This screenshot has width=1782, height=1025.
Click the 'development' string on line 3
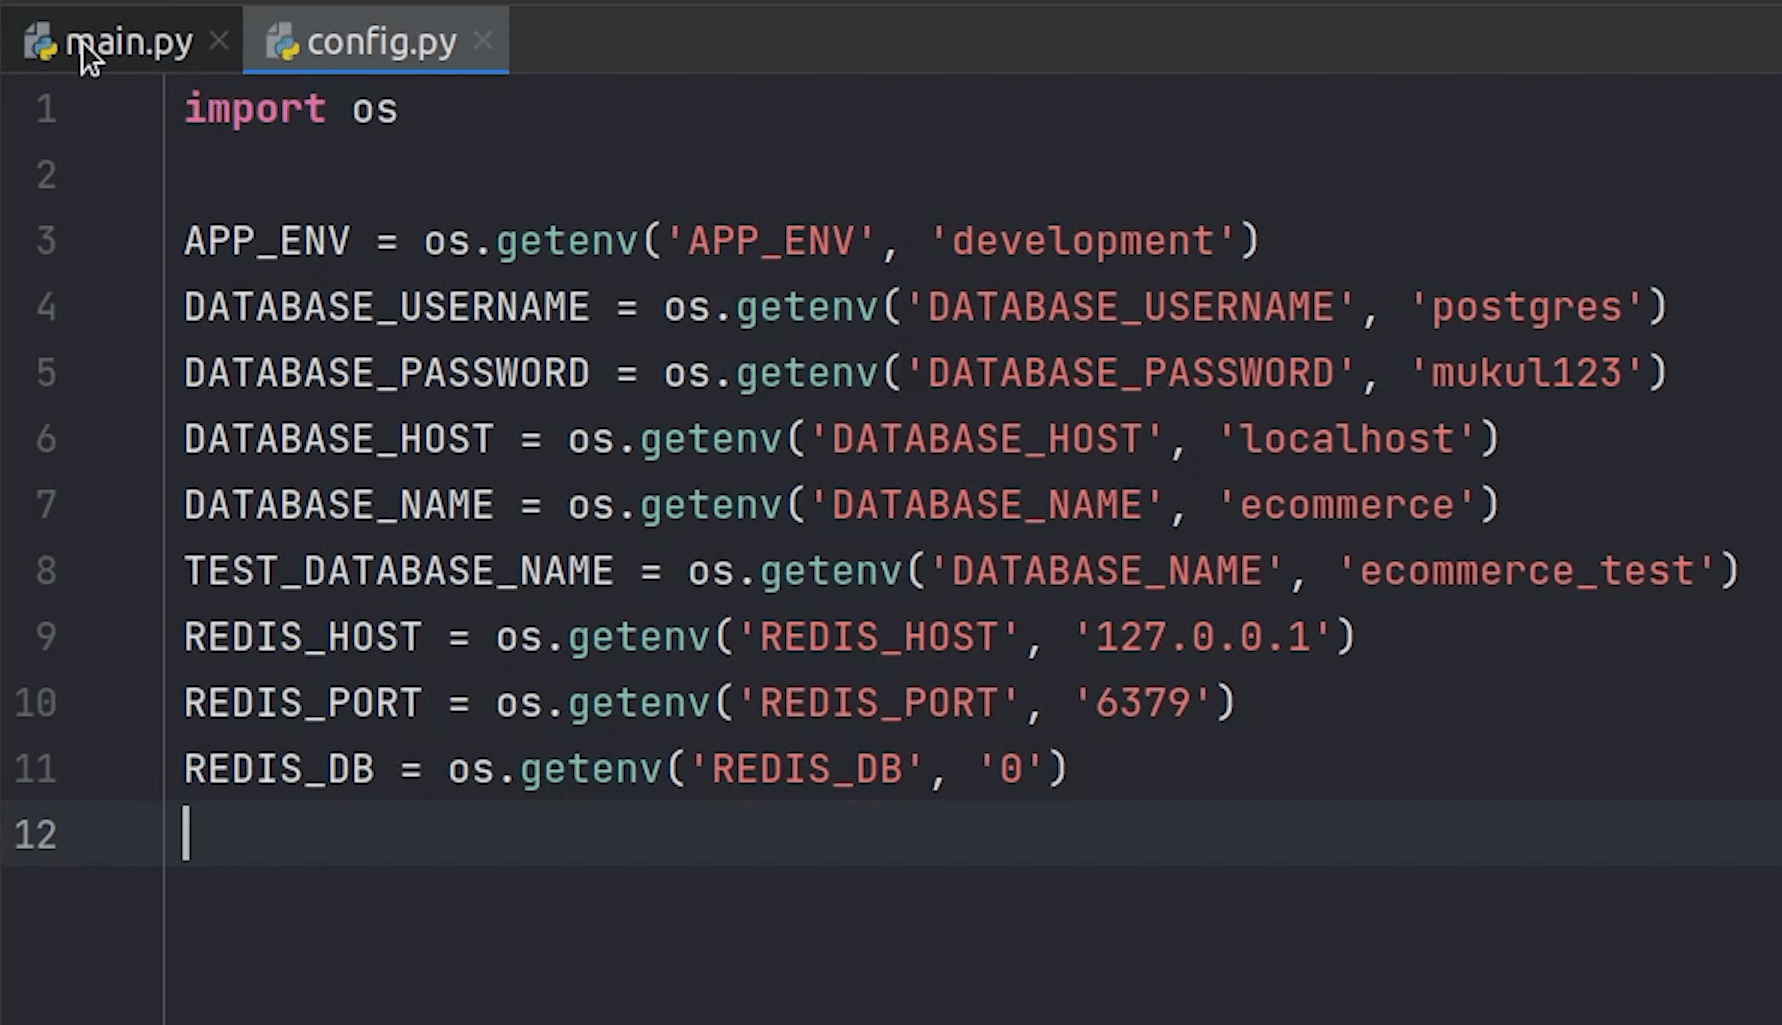(x=1083, y=241)
